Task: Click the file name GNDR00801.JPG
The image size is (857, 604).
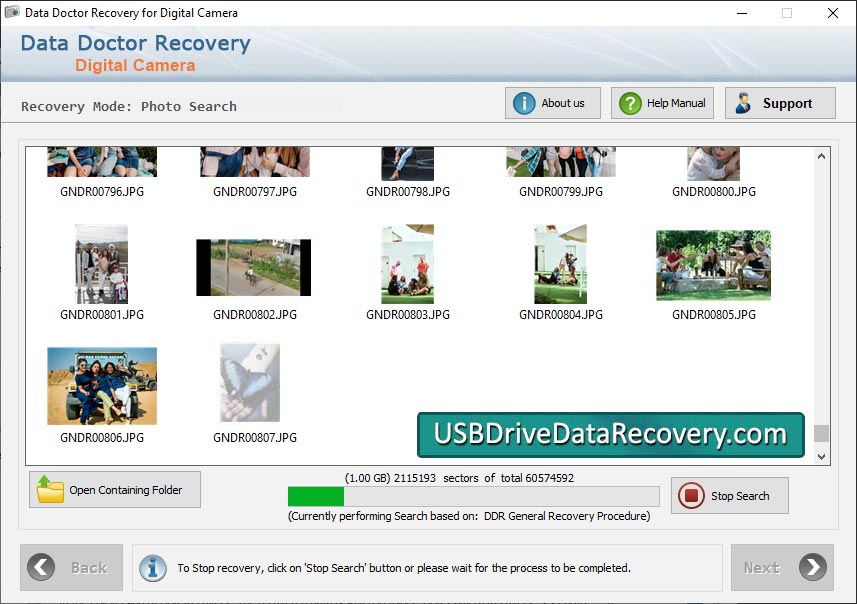Action: point(102,315)
